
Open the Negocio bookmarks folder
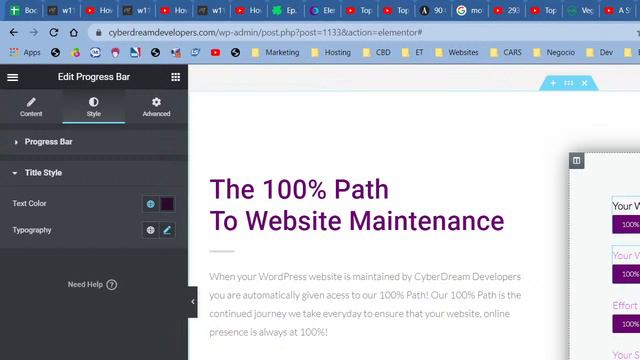click(x=554, y=52)
